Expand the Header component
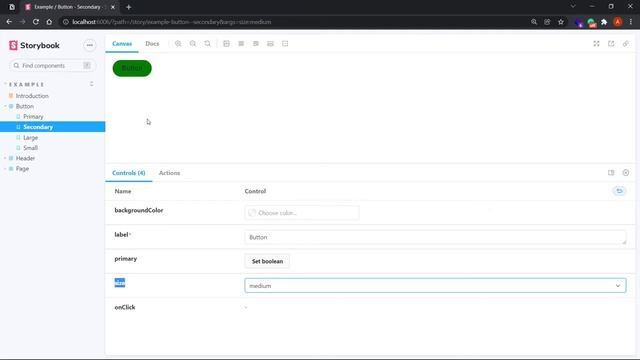 25,158
